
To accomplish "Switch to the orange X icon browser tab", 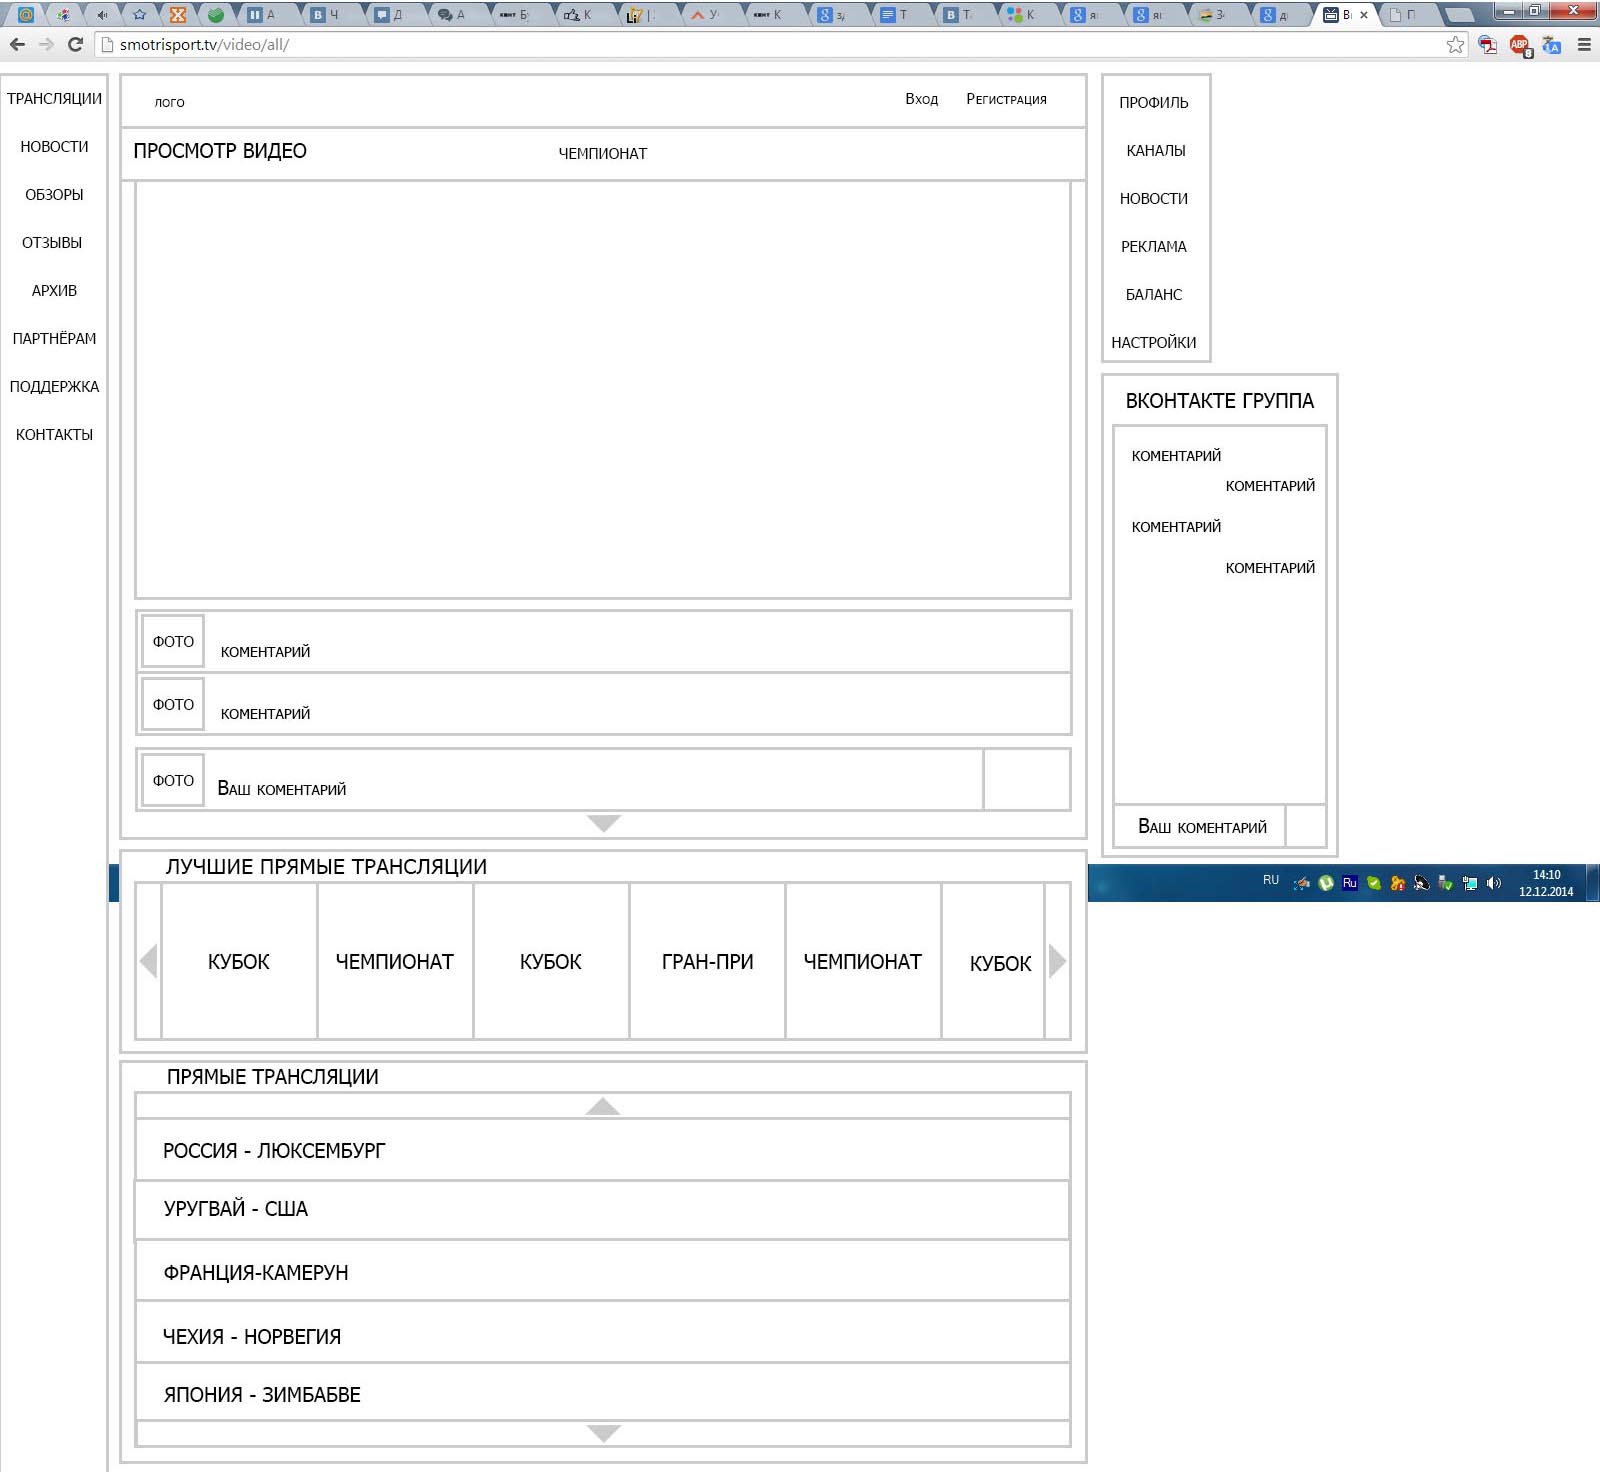I will tap(178, 15).
